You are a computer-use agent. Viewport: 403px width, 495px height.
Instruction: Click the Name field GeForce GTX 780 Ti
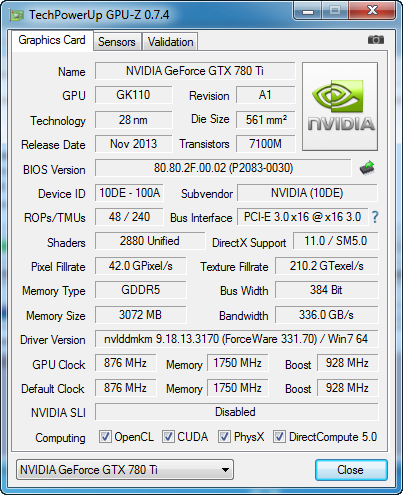[x=195, y=71]
